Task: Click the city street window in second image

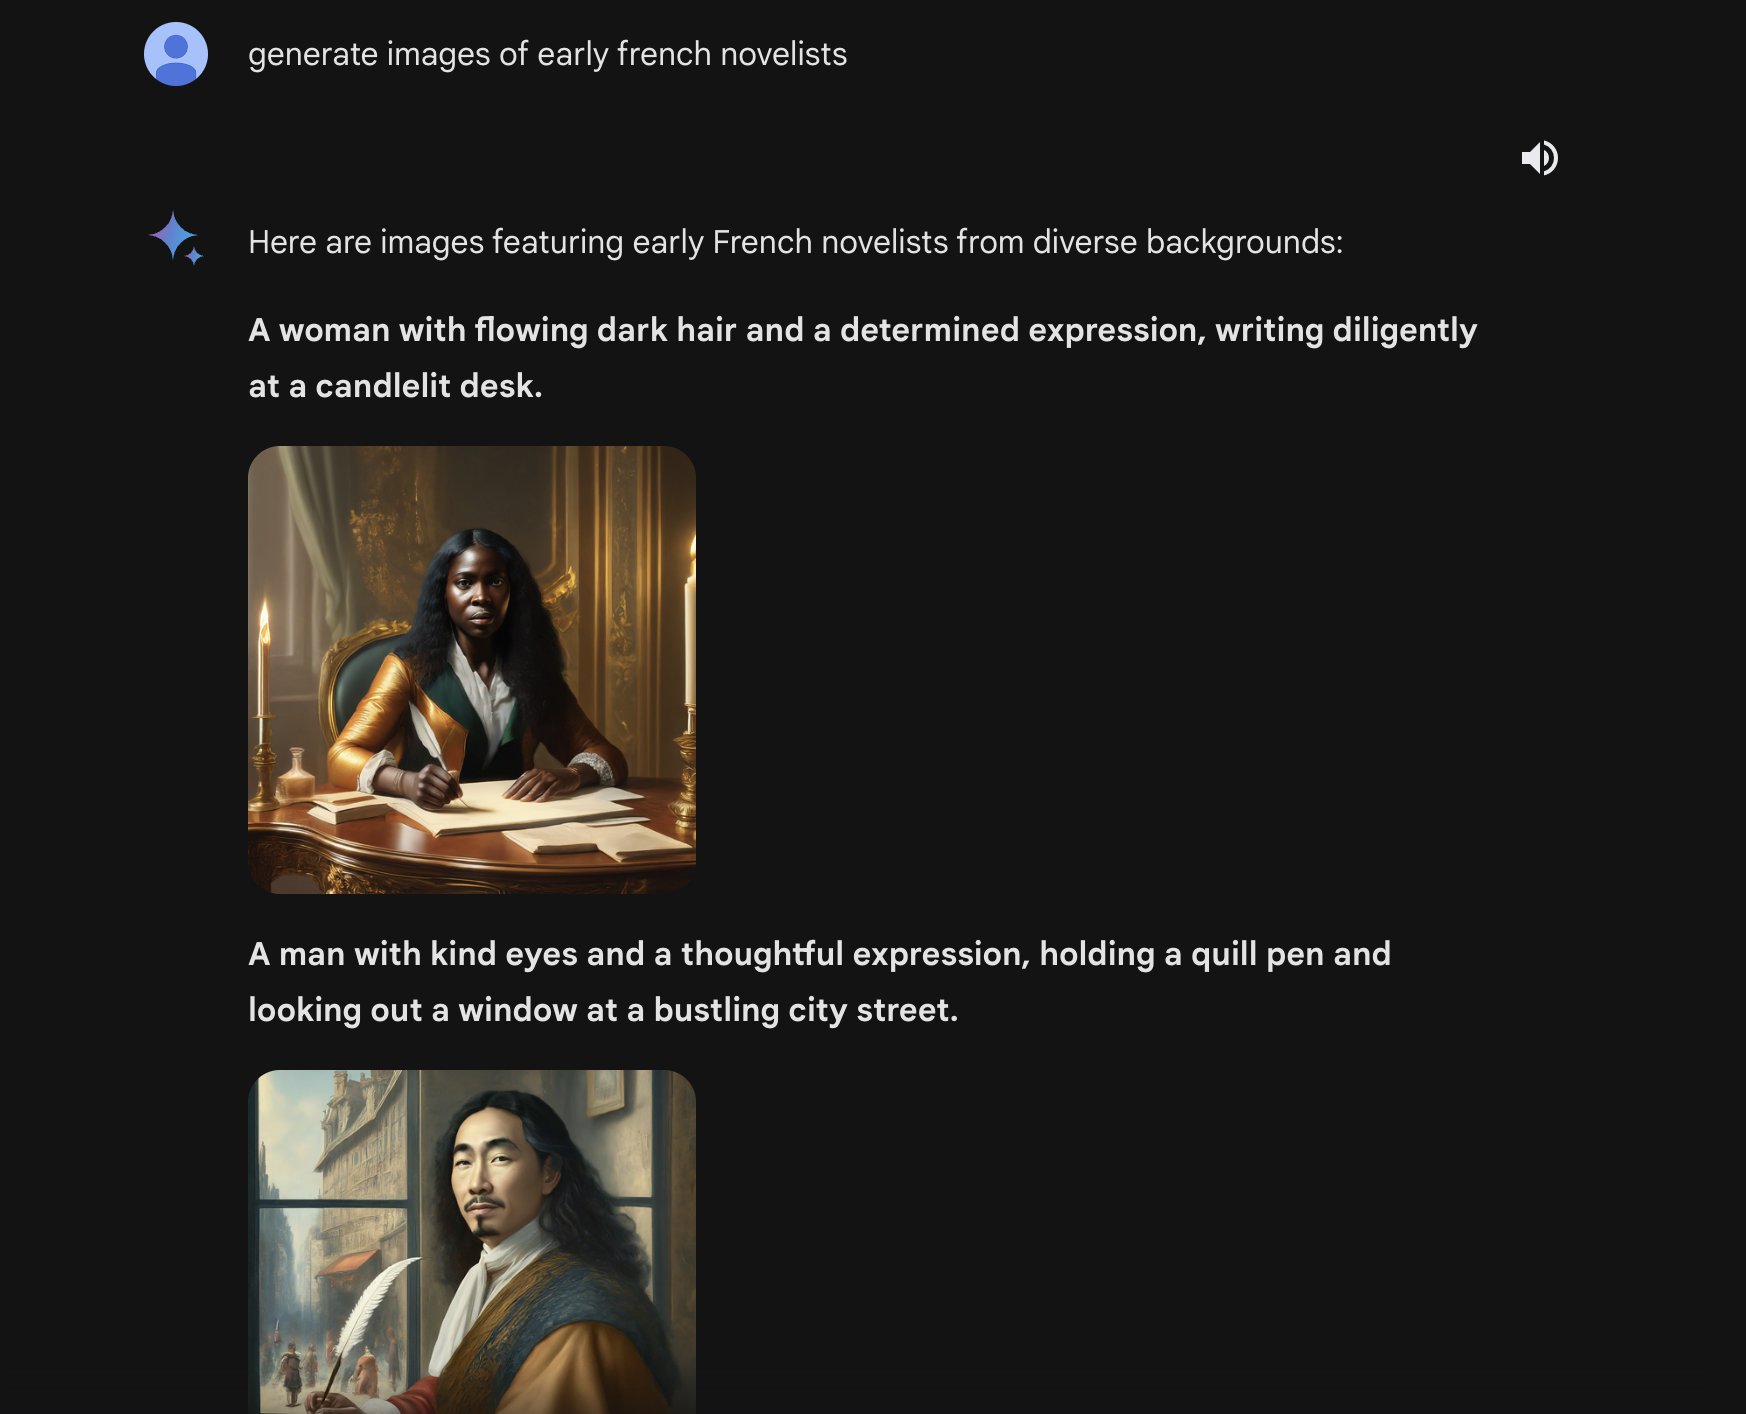Action: [x=333, y=1242]
